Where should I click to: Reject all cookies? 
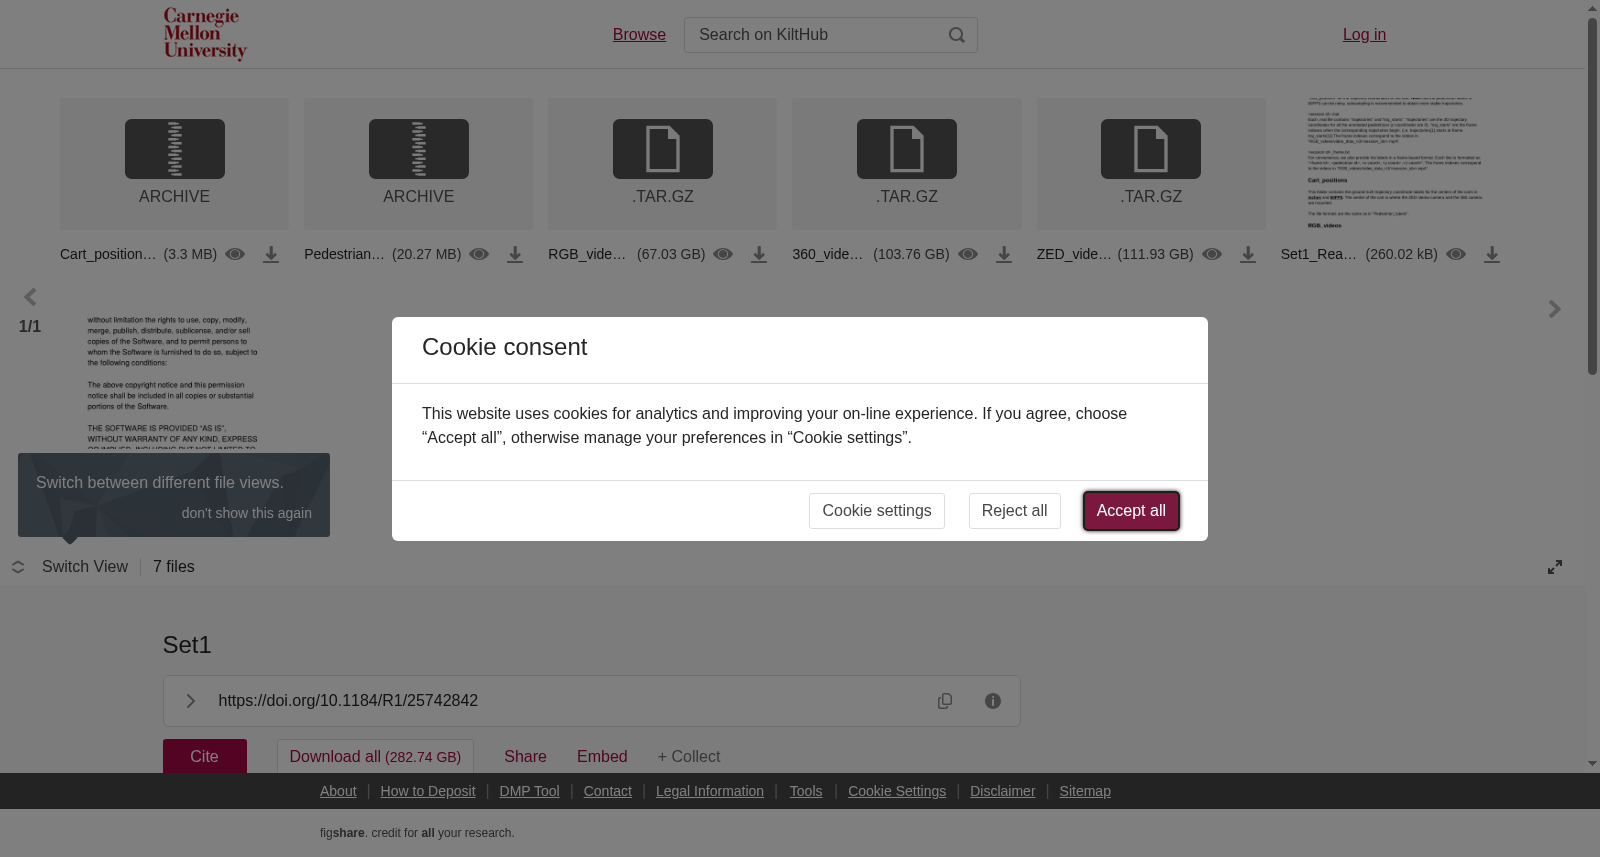1014,511
